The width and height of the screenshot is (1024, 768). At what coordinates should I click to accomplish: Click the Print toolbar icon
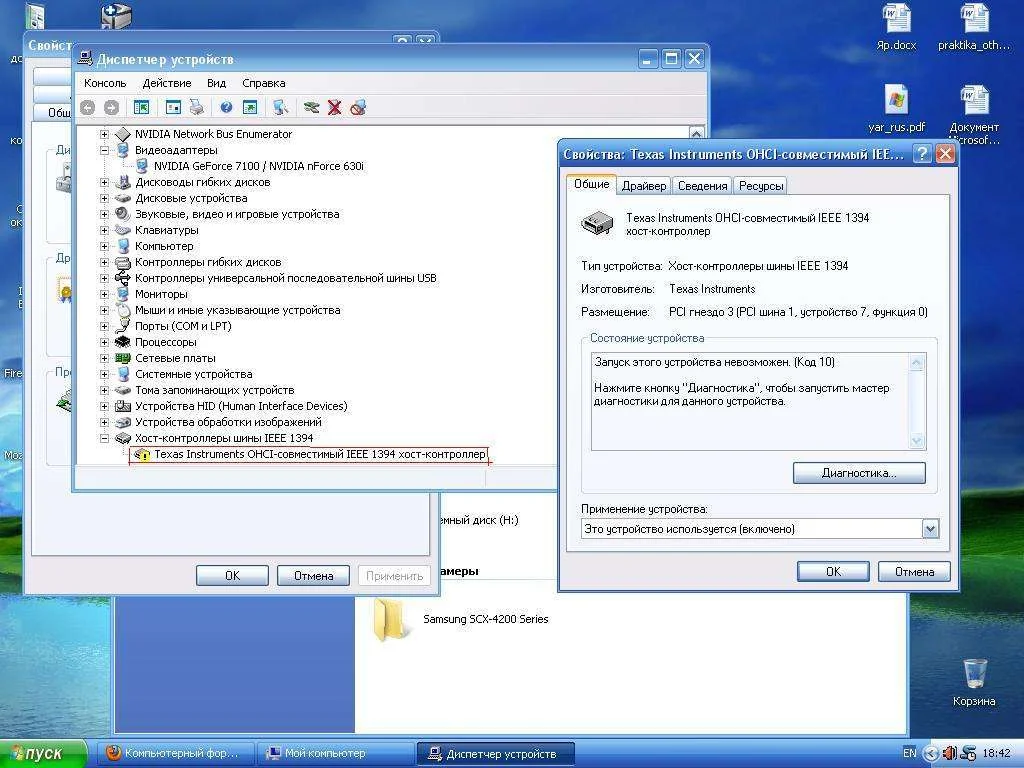(x=197, y=108)
